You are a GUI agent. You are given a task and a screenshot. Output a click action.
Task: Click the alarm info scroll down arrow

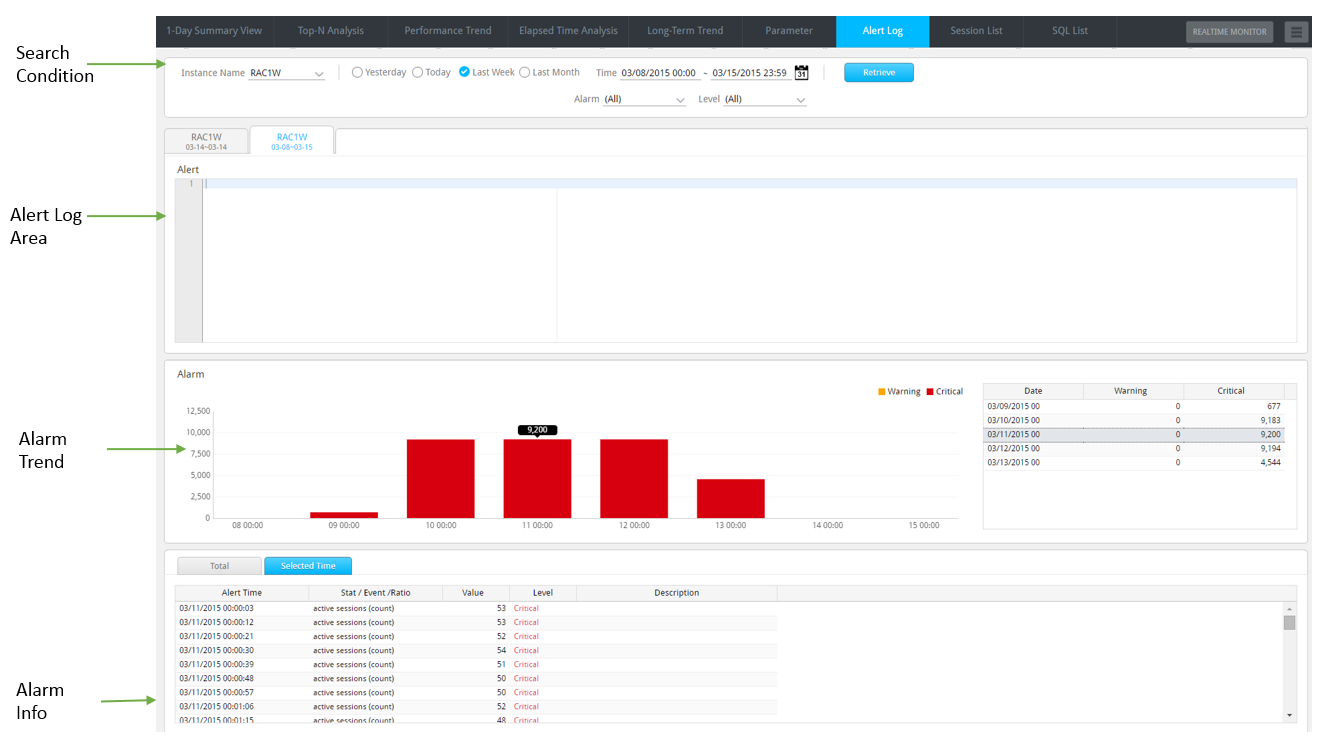[1290, 715]
